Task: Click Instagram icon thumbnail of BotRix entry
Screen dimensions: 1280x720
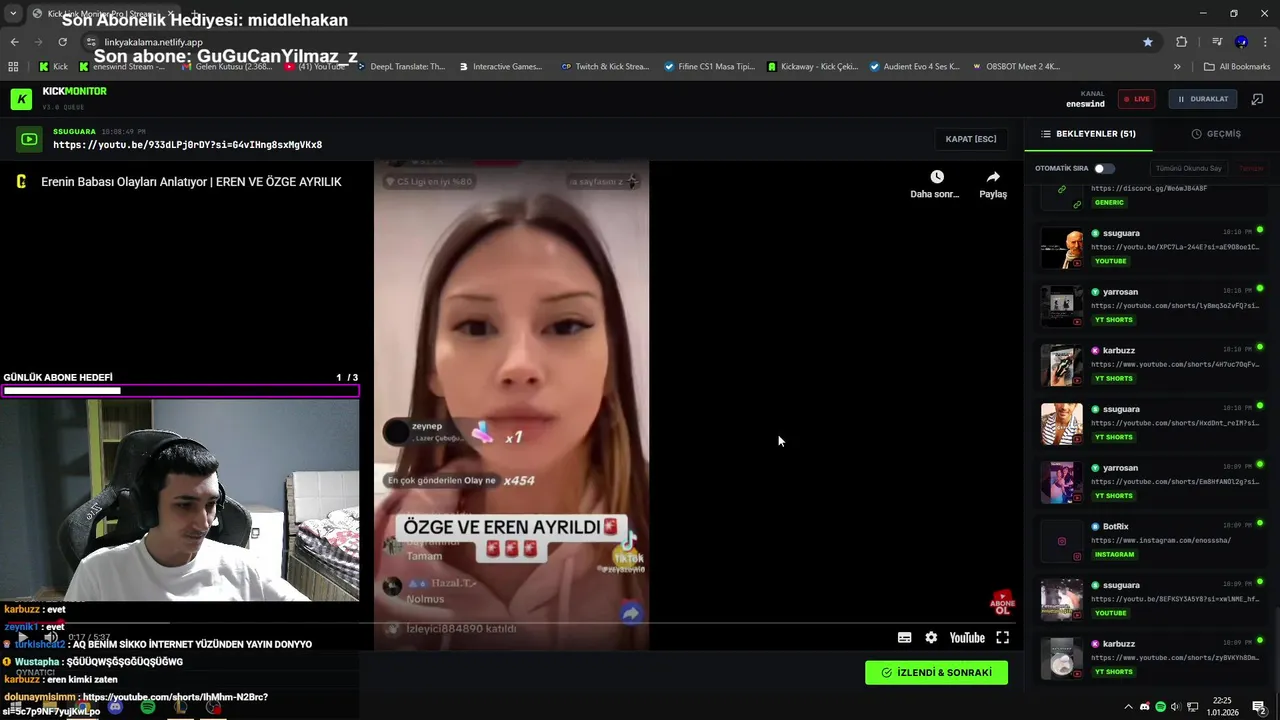Action: coord(1061,541)
